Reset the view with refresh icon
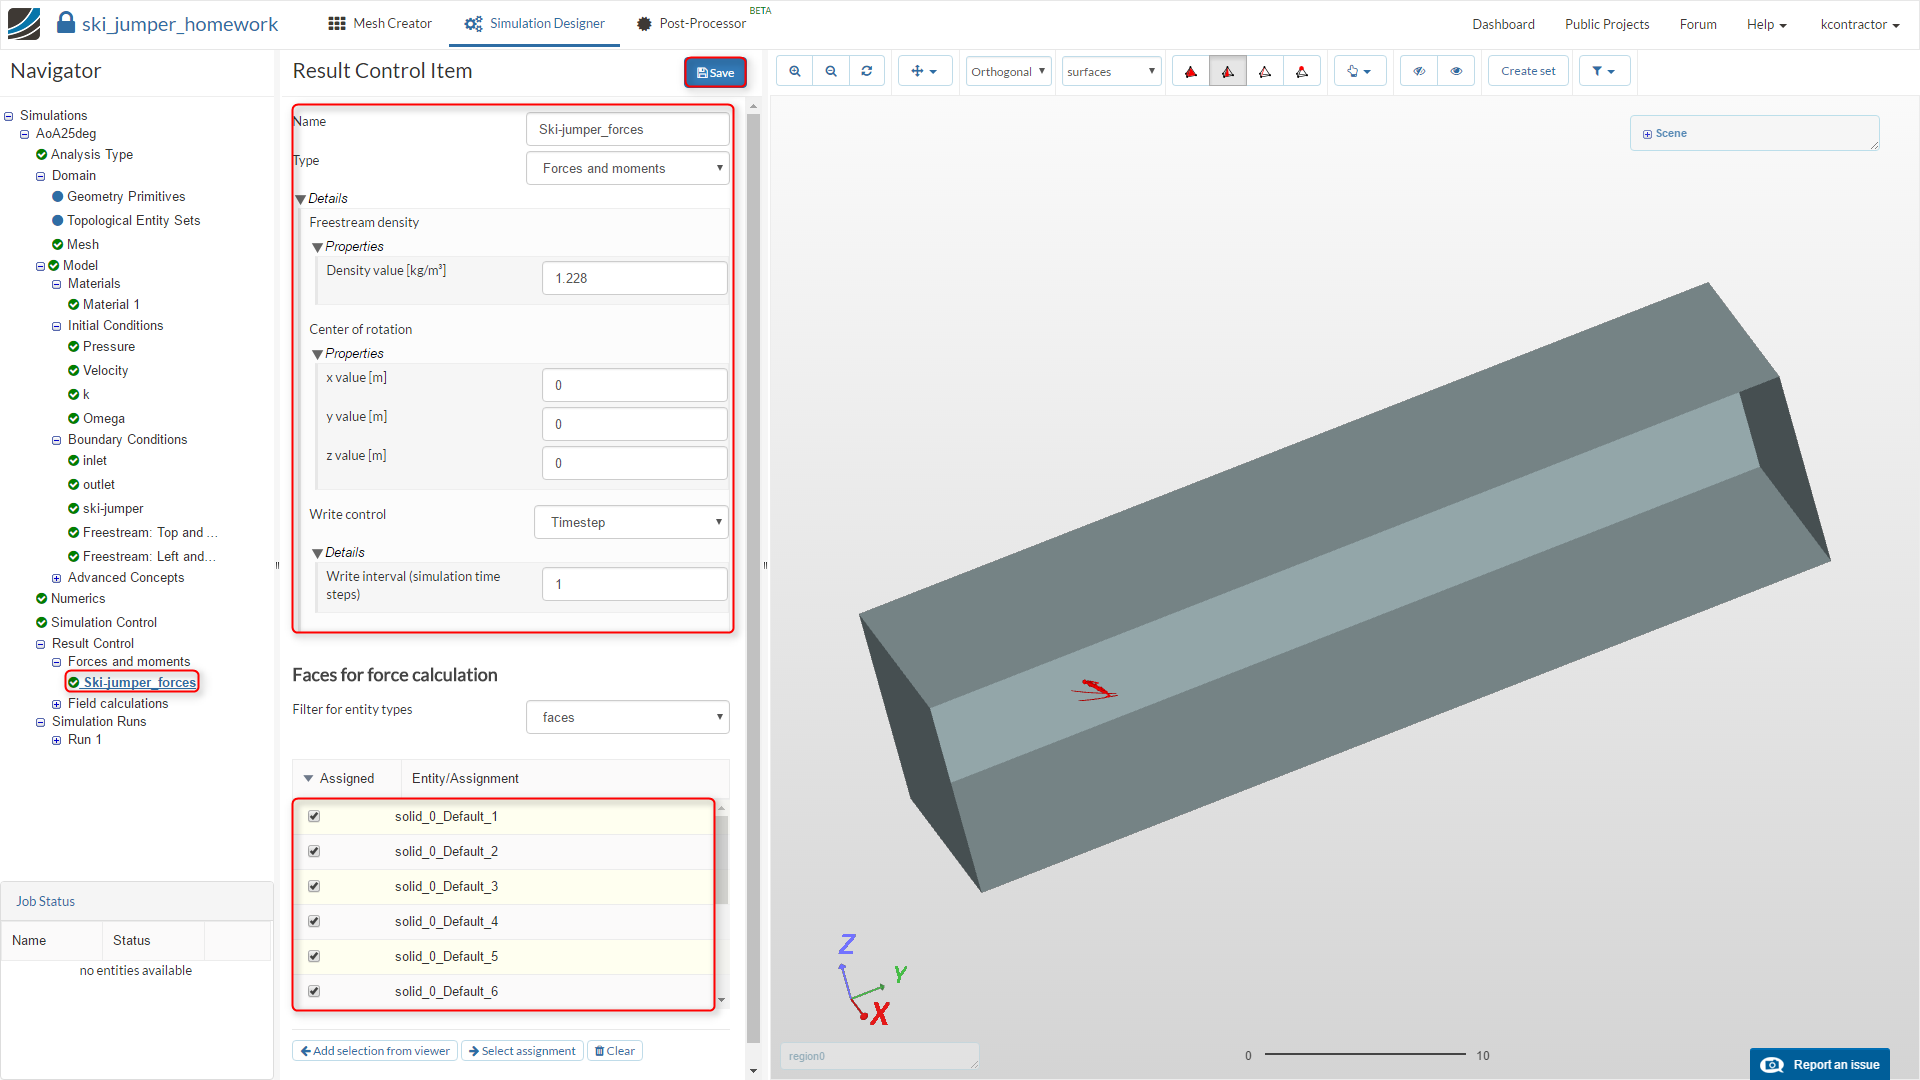The image size is (1920, 1080). [867, 71]
